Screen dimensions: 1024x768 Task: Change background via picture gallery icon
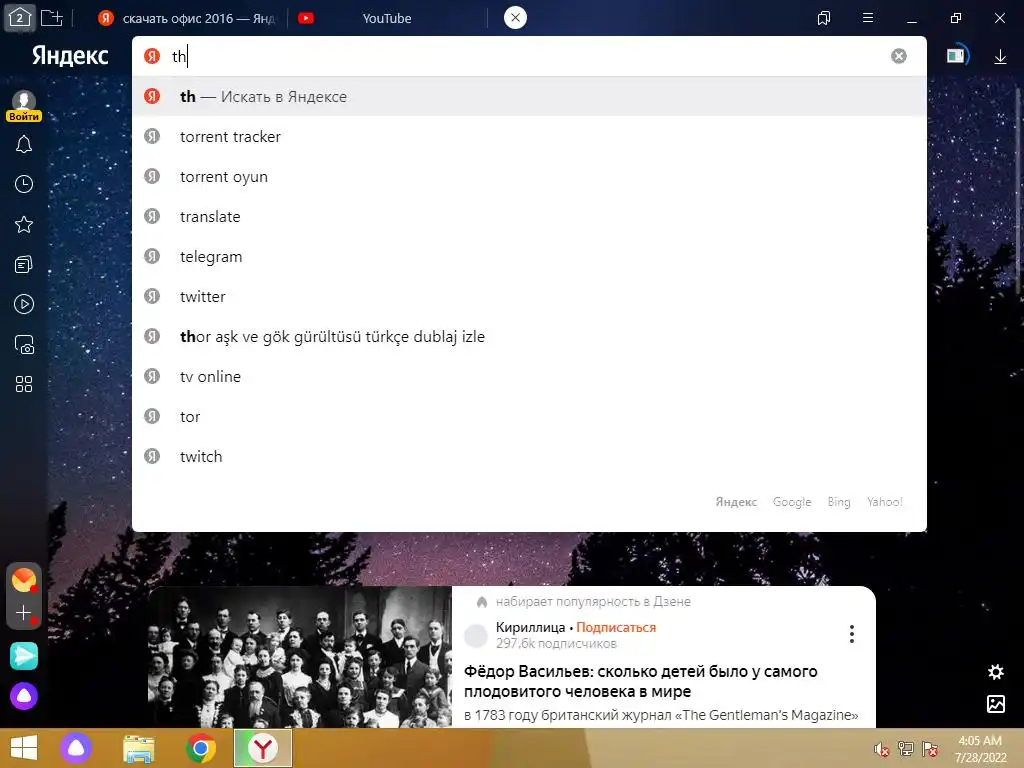point(996,704)
